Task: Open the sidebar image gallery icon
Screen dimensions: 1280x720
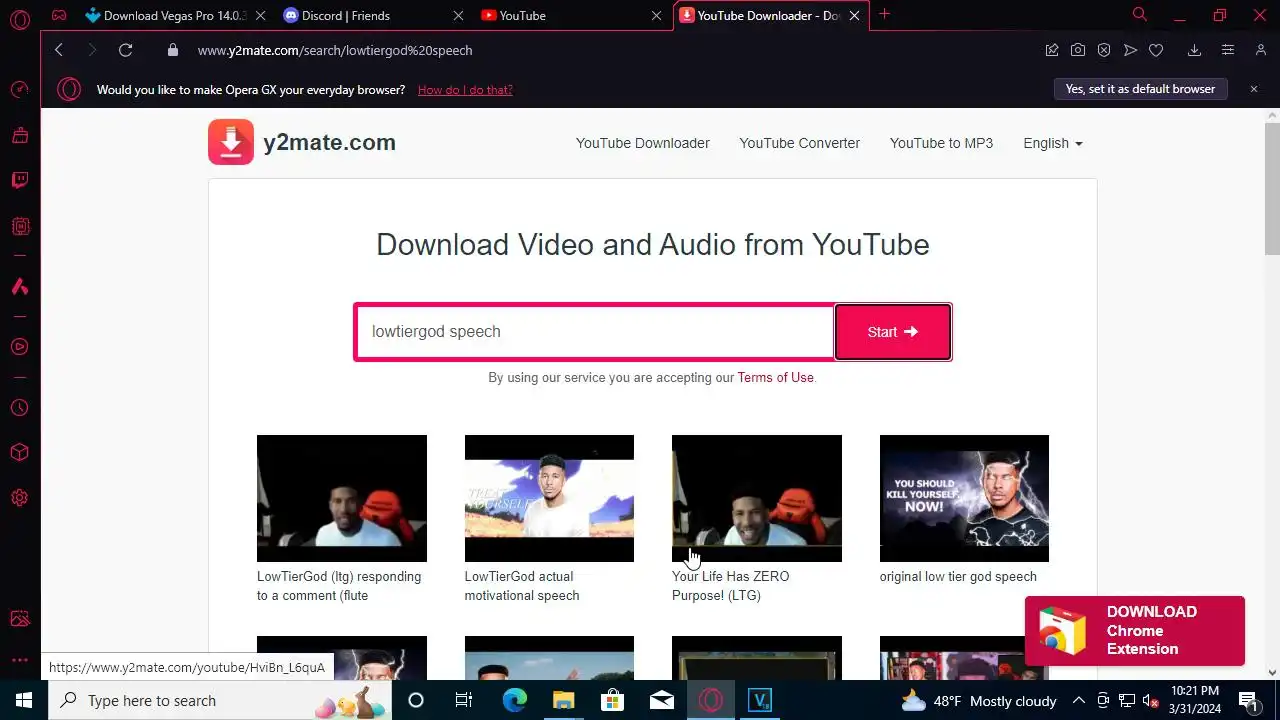Action: pos(20,619)
